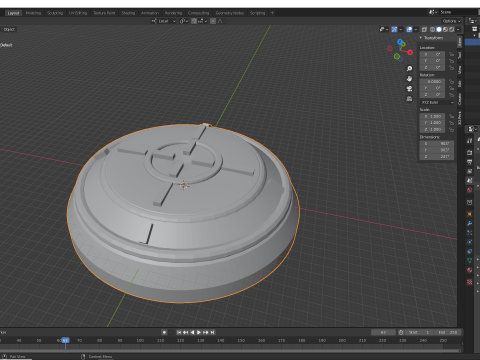The height and width of the screenshot is (360, 480).
Task: Open the Output properties tab icon
Action: click(x=469, y=162)
